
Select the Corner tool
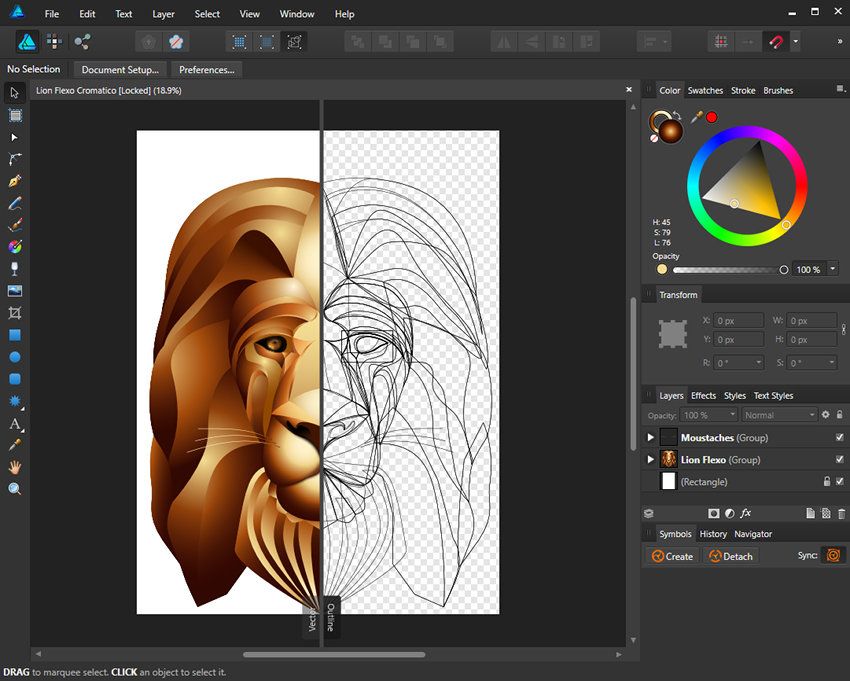click(15, 159)
